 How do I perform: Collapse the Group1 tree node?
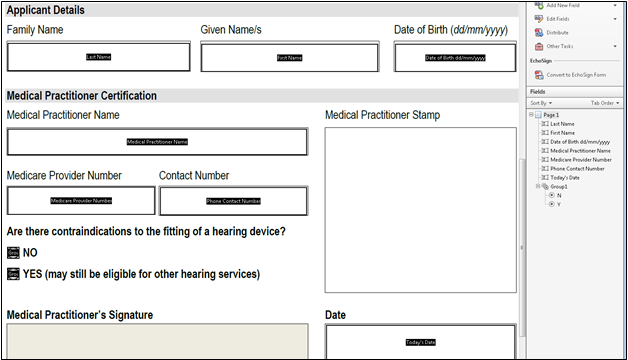(538, 186)
